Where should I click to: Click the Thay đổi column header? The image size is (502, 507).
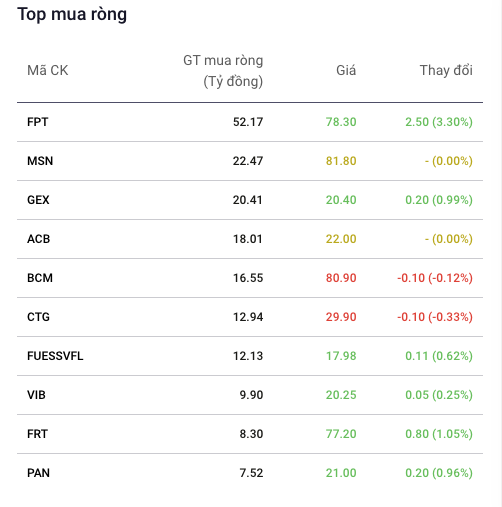tap(446, 70)
